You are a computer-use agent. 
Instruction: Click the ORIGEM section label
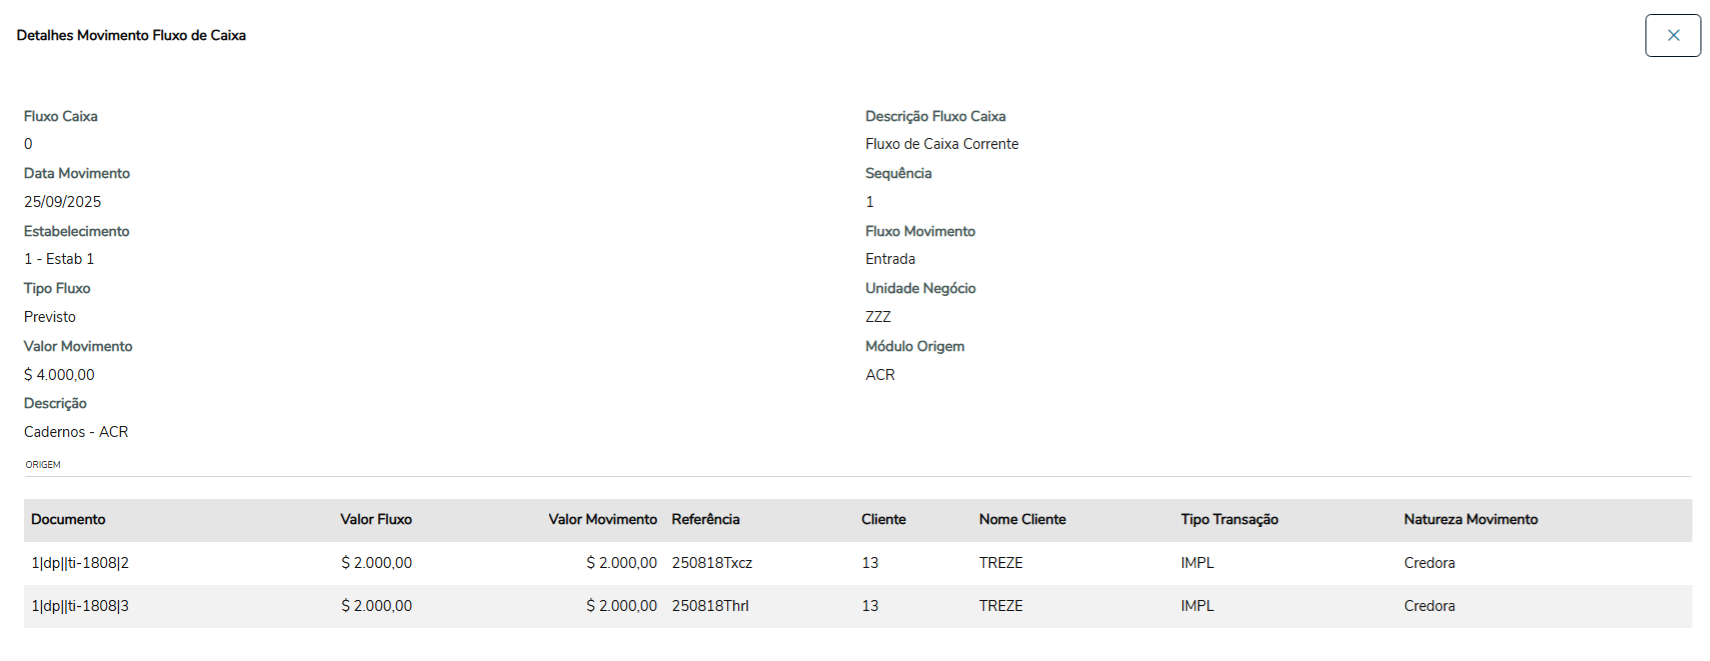click(43, 465)
